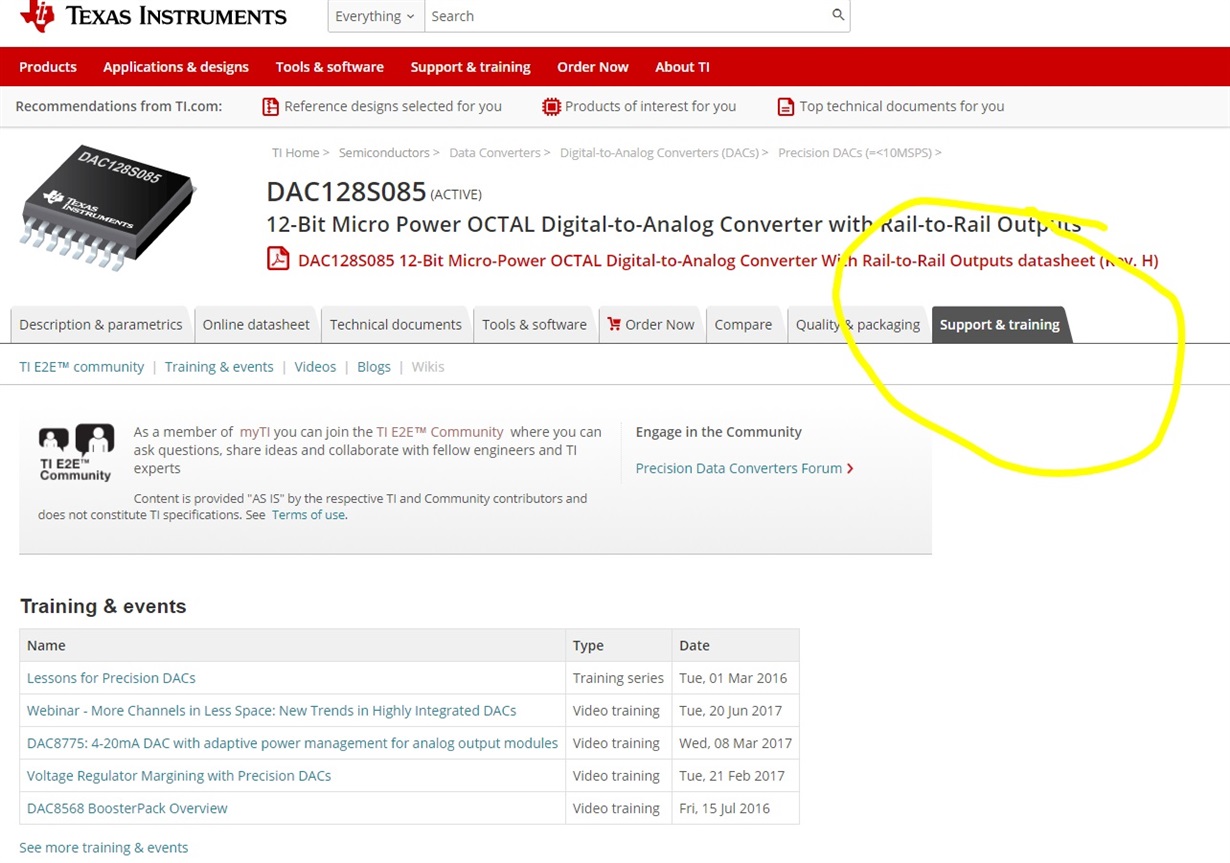
Task: Click the TI E2E Community logo icon
Action: coord(75,453)
